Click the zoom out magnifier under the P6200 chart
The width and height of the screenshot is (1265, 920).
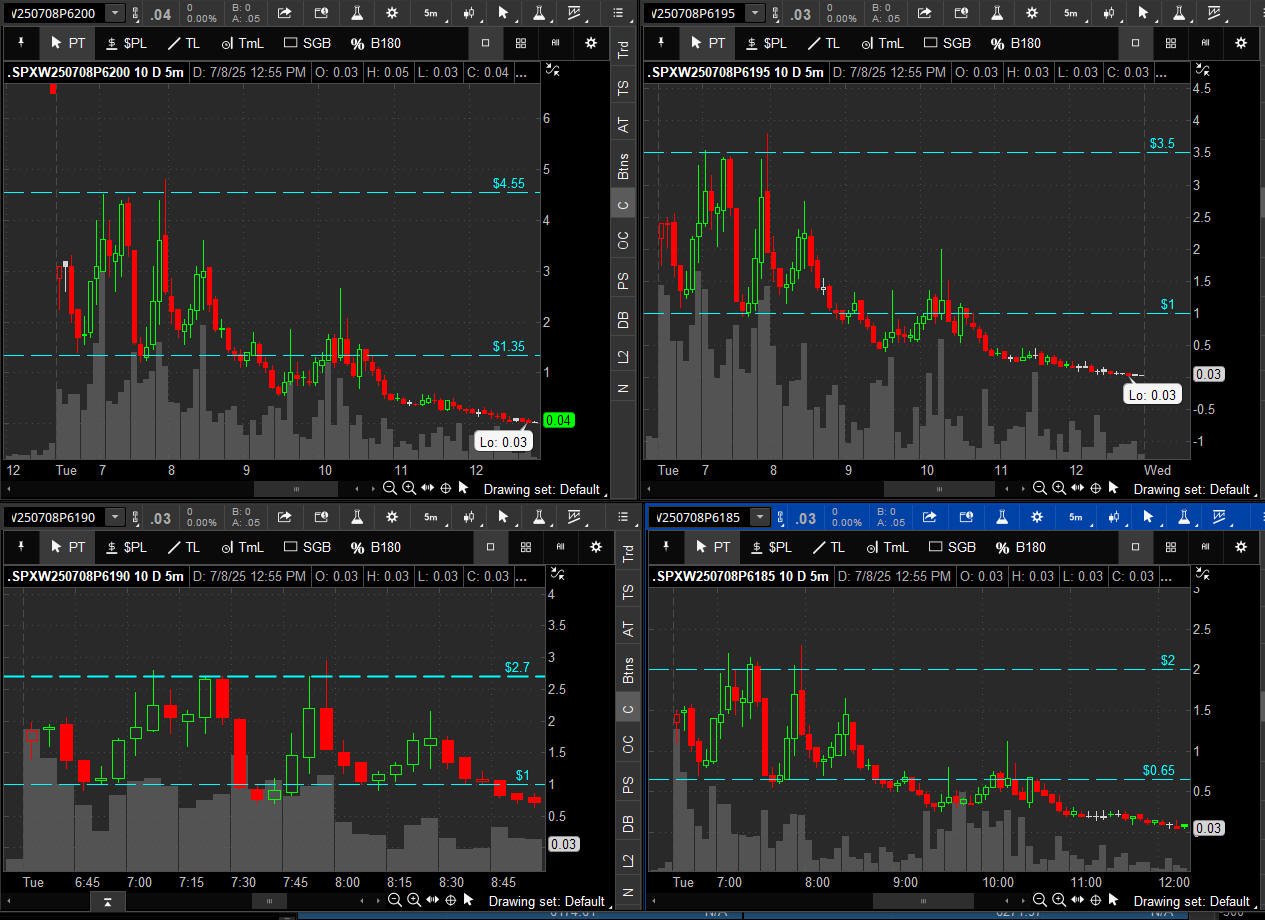click(390, 488)
